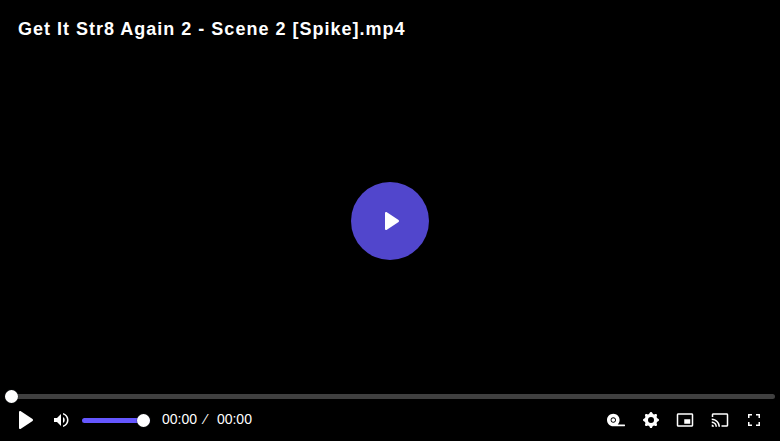Click the small play icon in the control bar
Screen dimensions: 780x441
click(26, 420)
